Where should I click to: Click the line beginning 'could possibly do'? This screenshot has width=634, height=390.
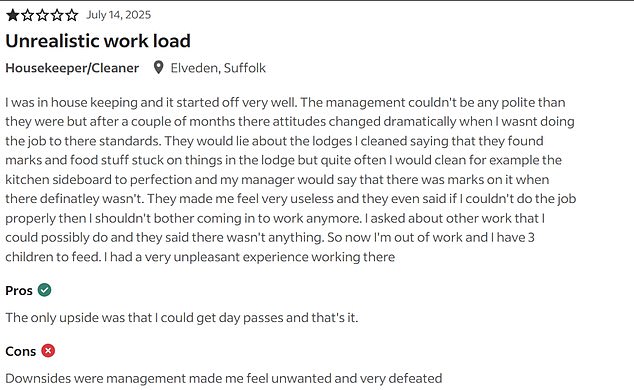point(270,238)
